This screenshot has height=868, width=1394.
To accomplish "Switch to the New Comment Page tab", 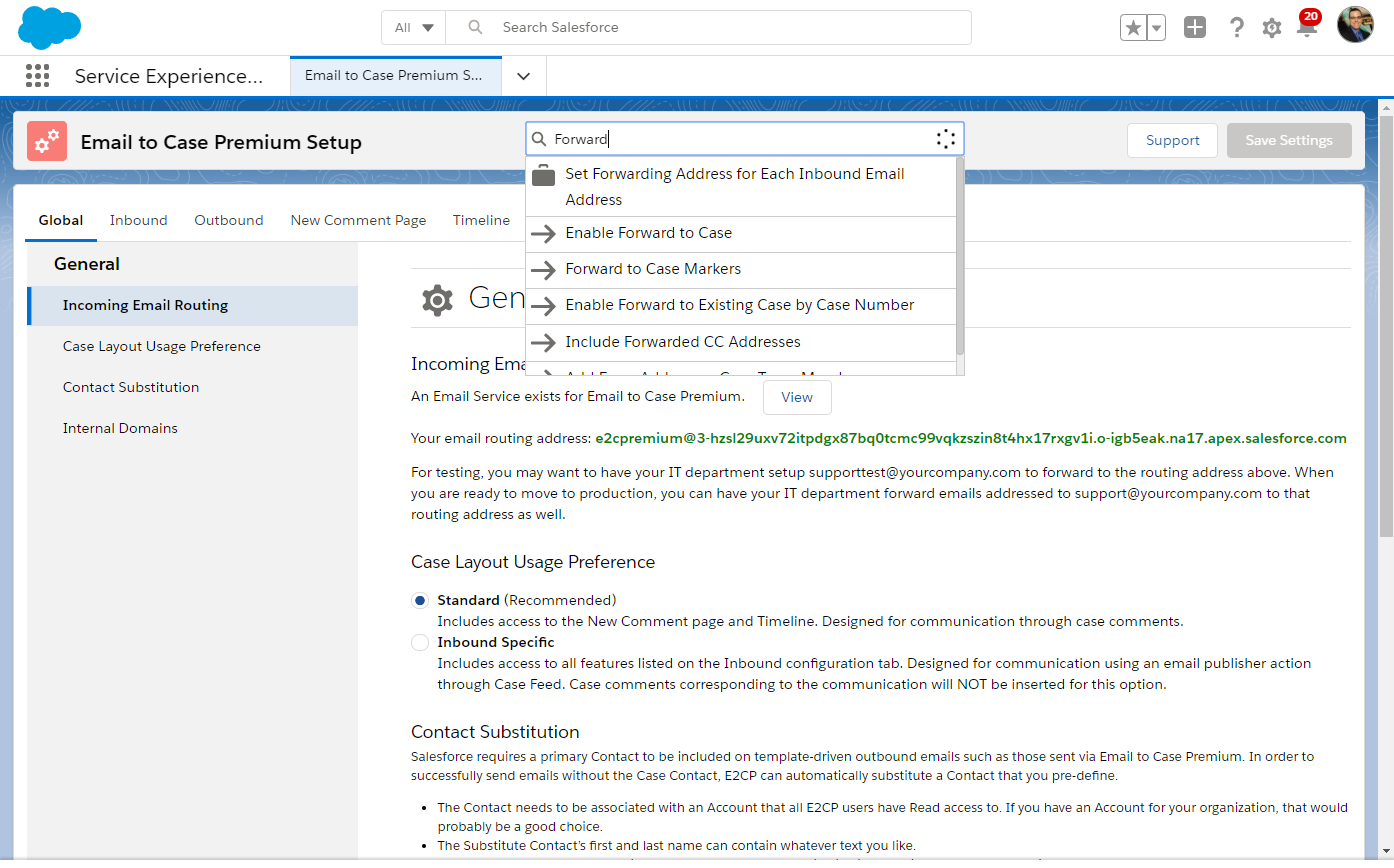I will [x=358, y=220].
